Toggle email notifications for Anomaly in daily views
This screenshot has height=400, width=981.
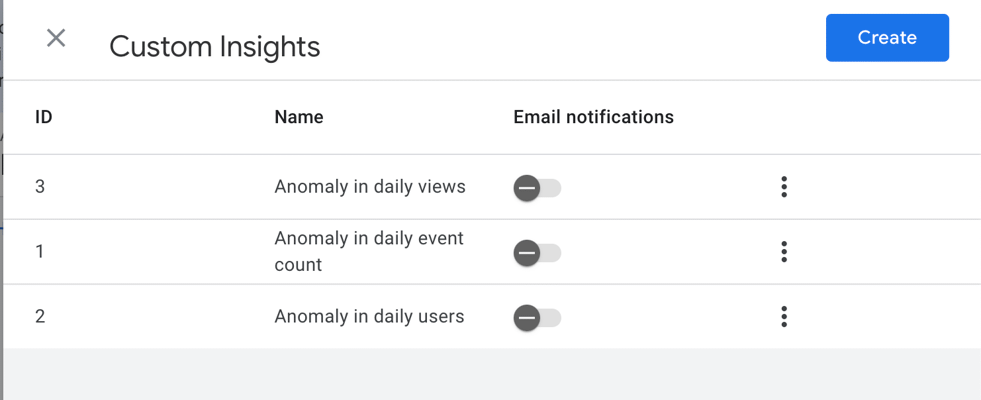point(537,187)
